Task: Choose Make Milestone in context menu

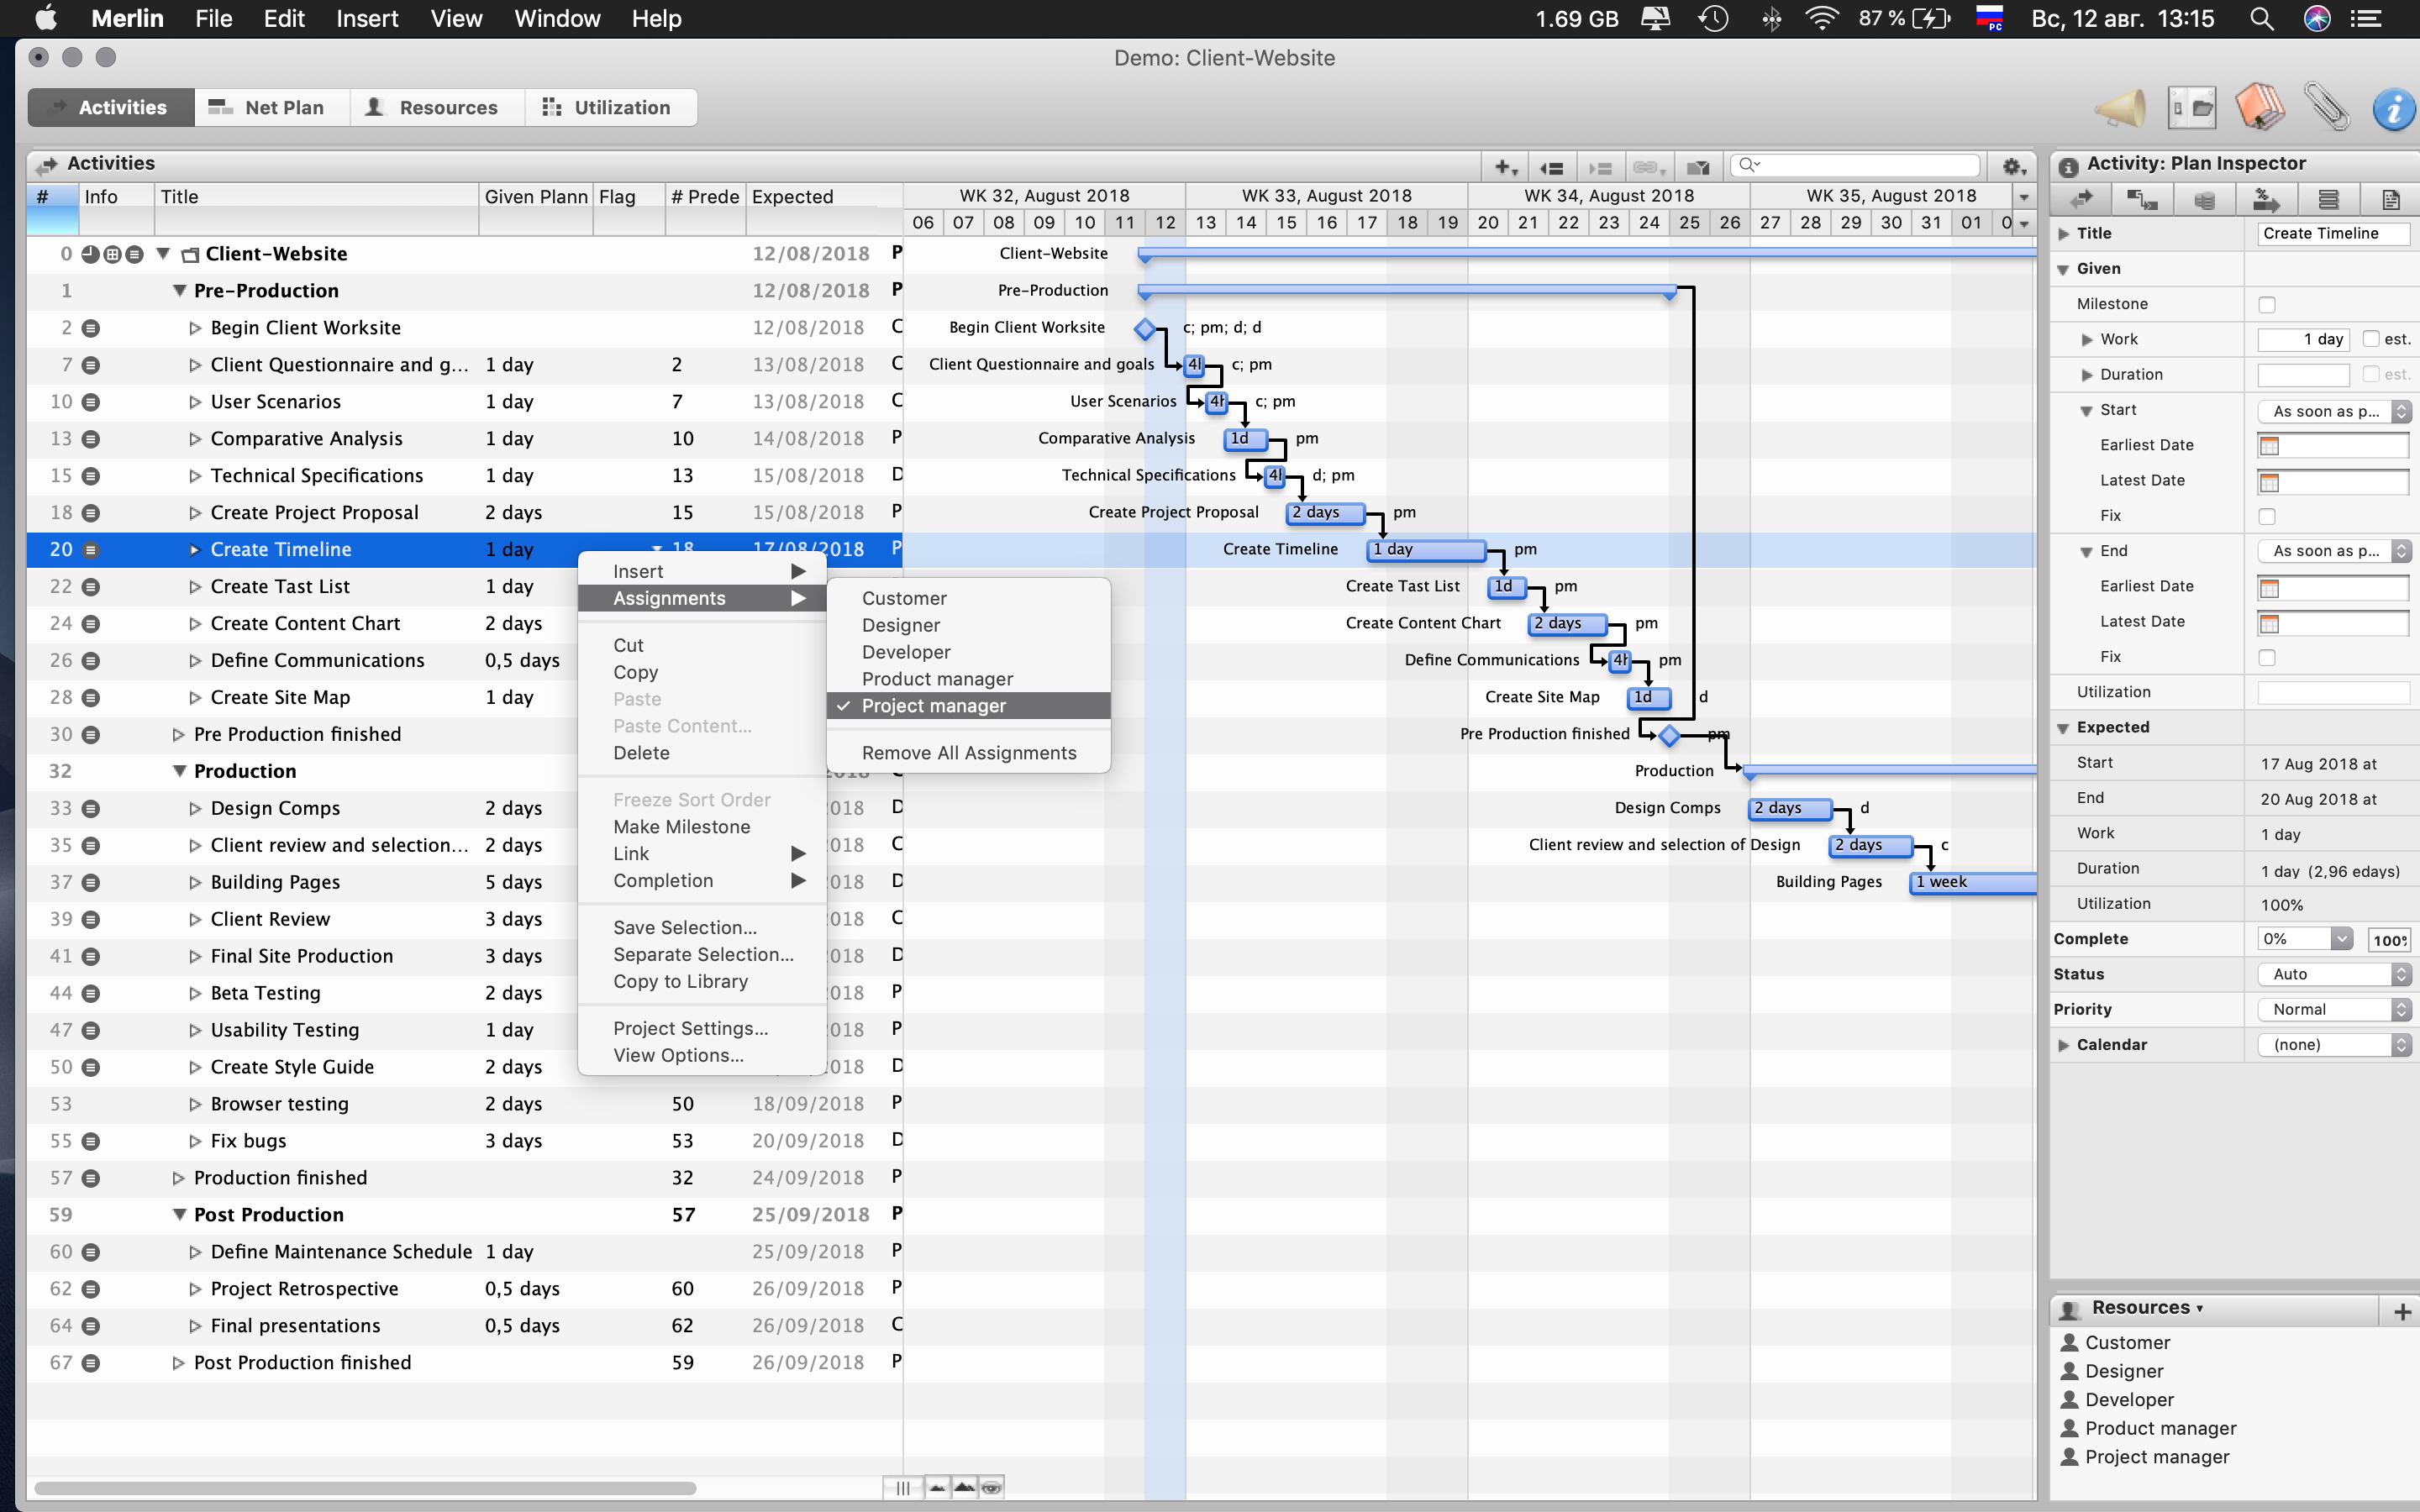Action: pos(681,827)
